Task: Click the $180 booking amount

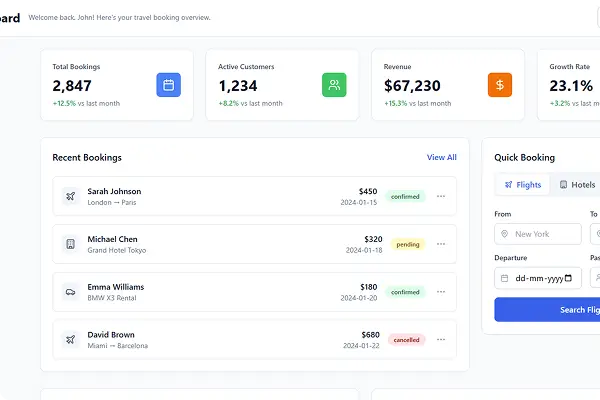Action: click(x=368, y=287)
